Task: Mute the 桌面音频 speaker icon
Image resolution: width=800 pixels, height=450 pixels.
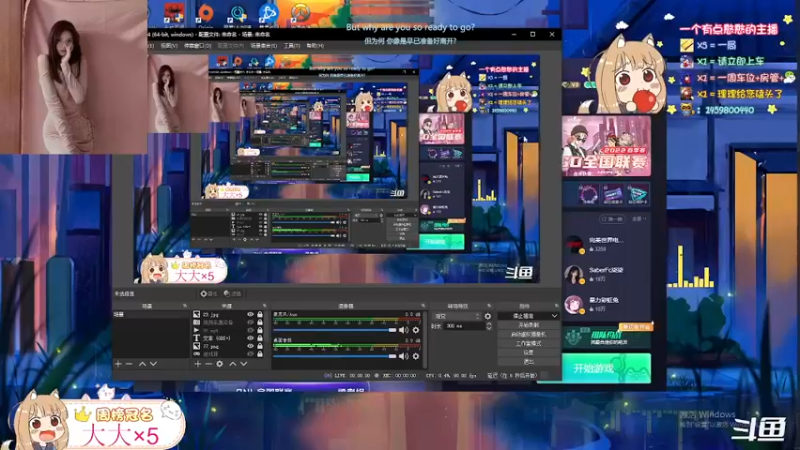Action: click(404, 356)
